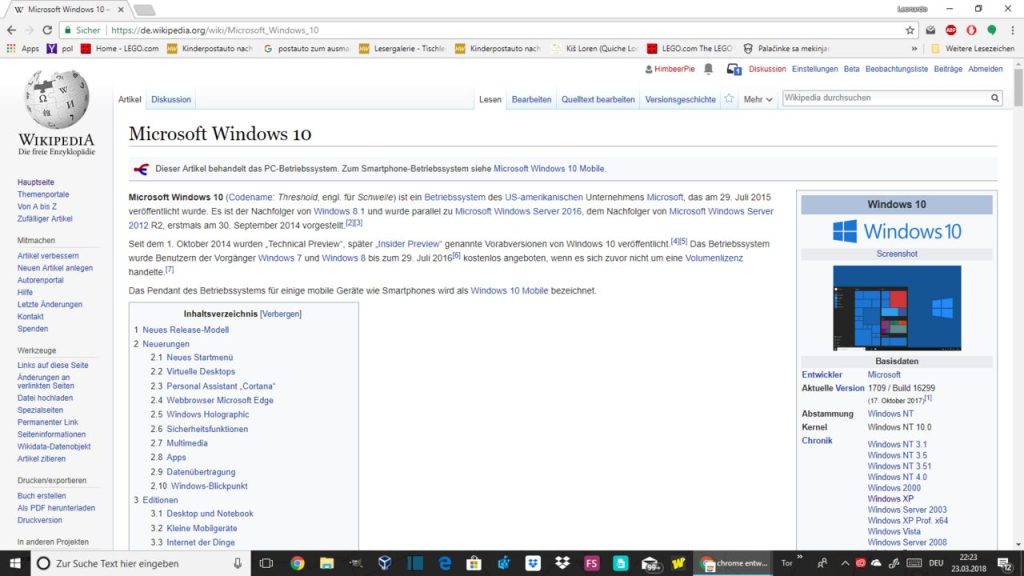This screenshot has width=1024, height=576.
Task: Open the Windows Start menu
Action: (14, 563)
